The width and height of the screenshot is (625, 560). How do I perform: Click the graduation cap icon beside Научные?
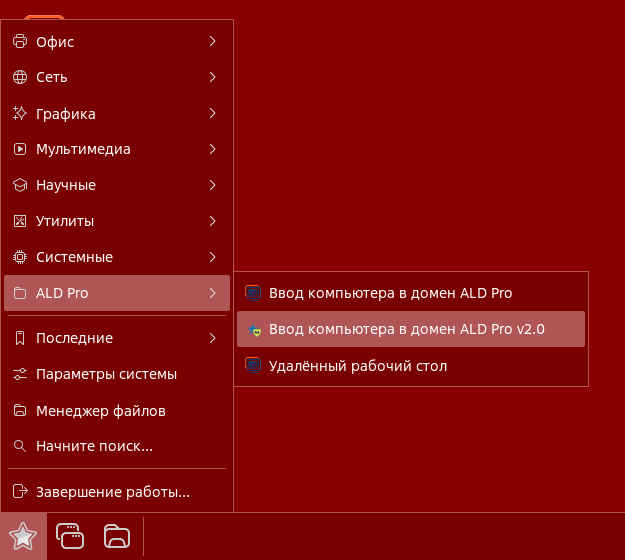pos(20,185)
